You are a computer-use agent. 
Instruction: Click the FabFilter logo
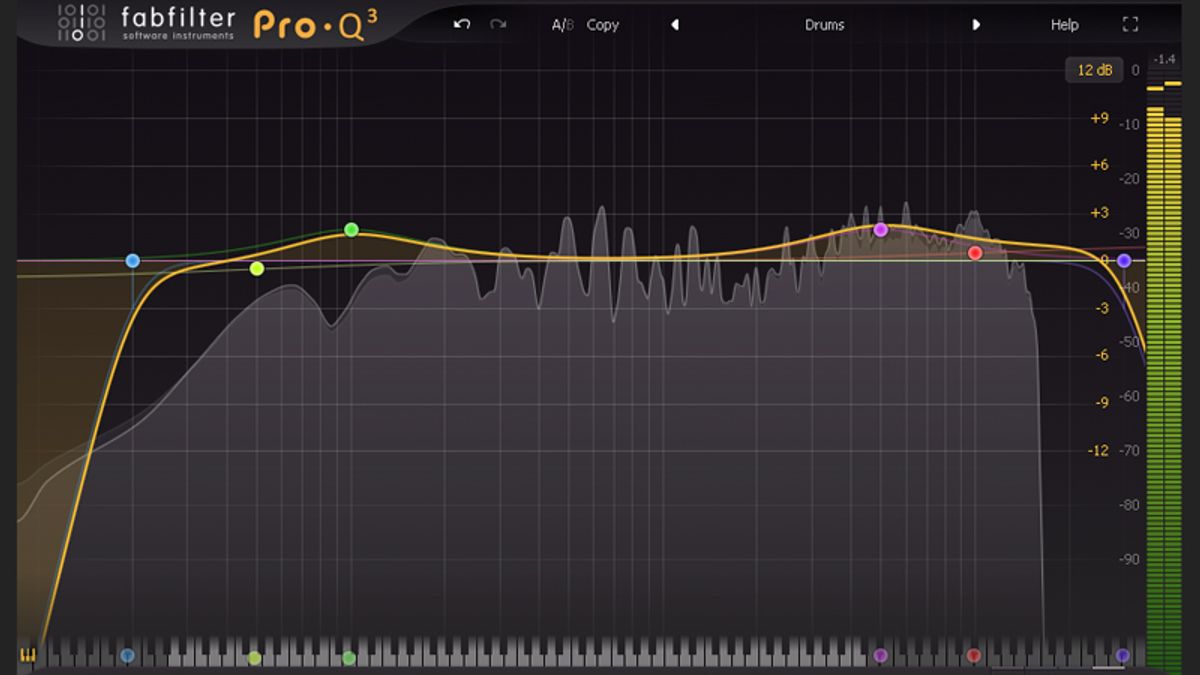pyautogui.click(x=146, y=23)
